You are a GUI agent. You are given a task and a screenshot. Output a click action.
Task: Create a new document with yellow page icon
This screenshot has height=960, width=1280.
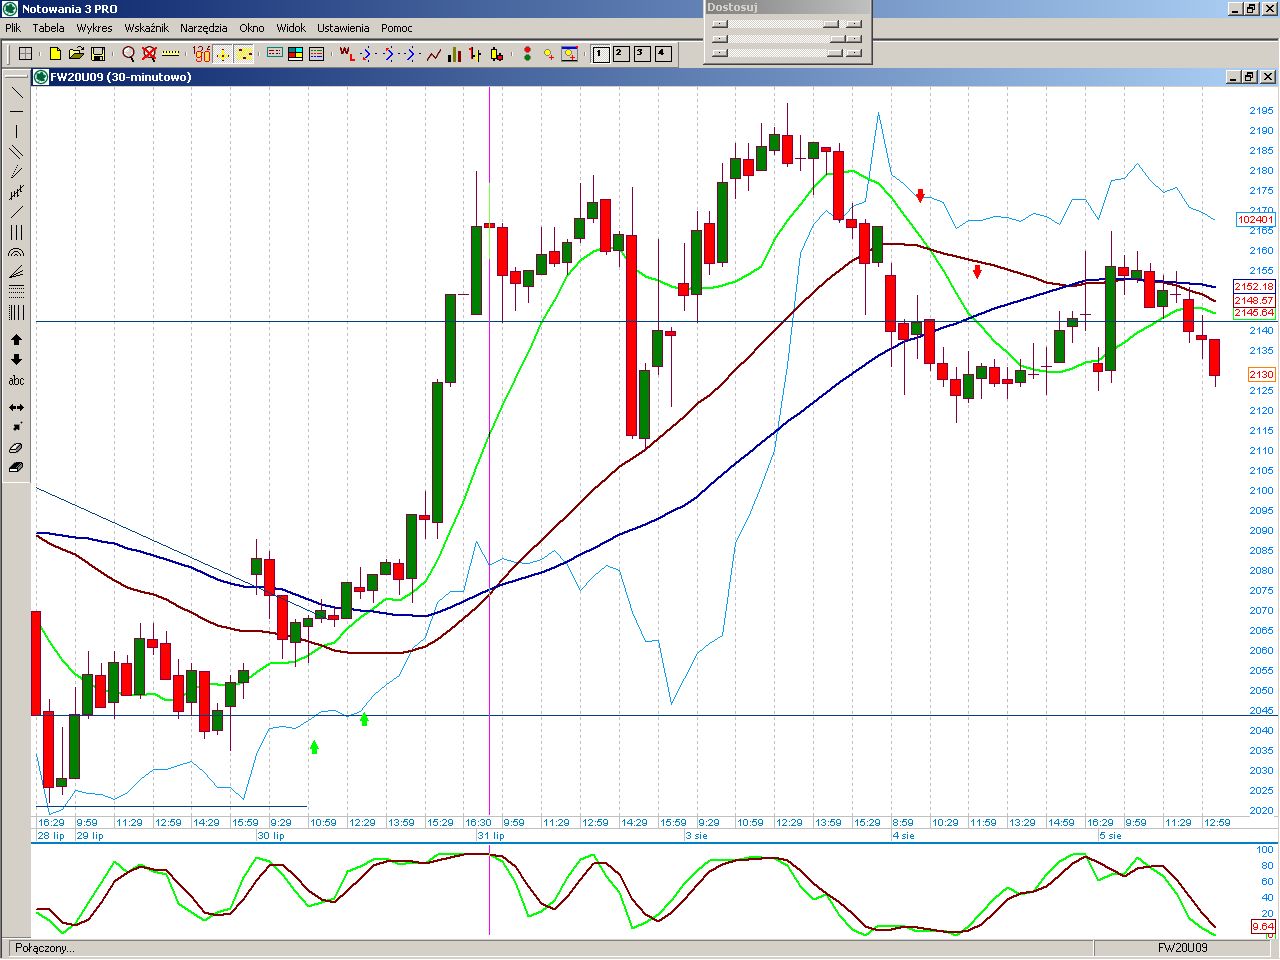[55, 54]
